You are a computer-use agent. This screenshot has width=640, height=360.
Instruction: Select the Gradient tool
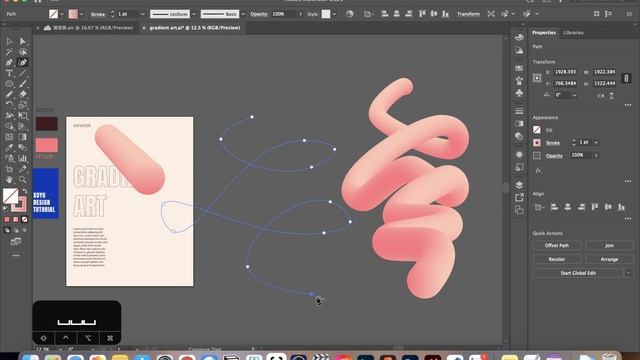click(23, 137)
